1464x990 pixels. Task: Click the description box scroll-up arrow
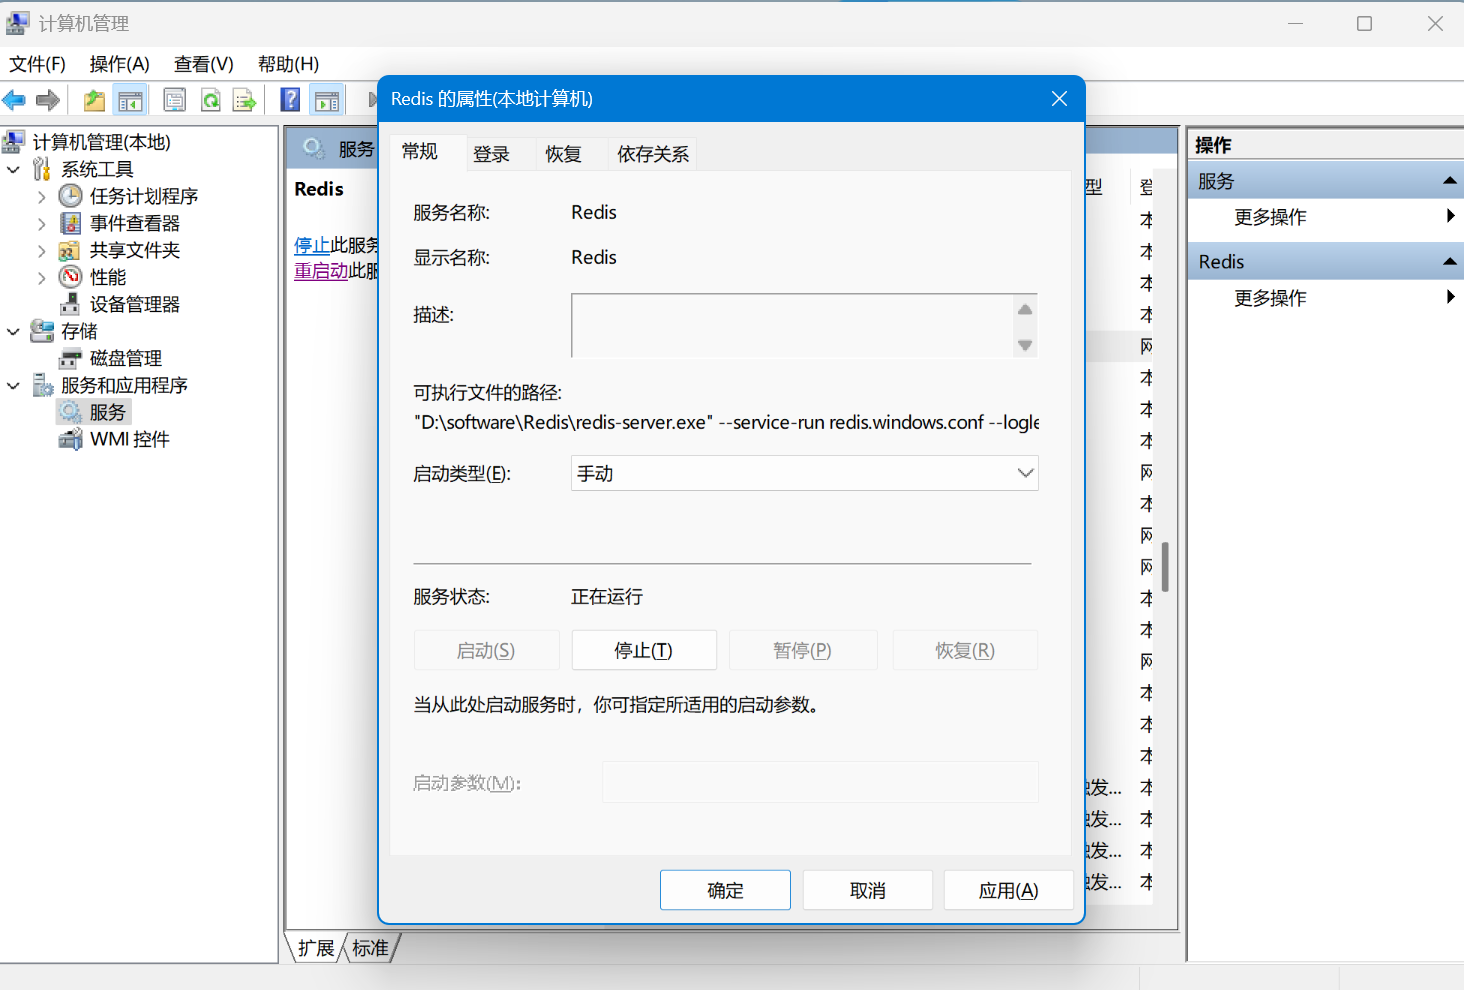pos(1025,309)
